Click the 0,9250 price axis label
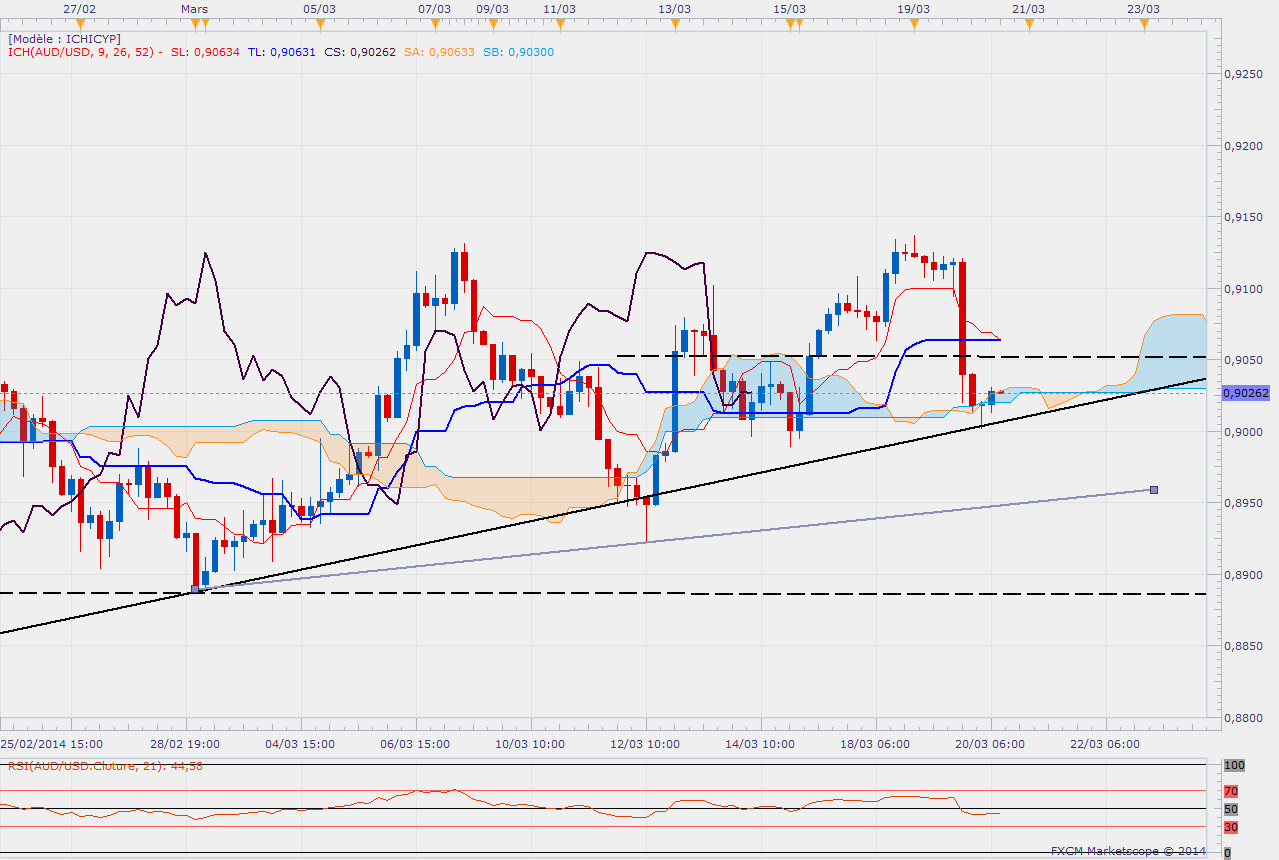Image resolution: width=1279 pixels, height=860 pixels. (1245, 75)
